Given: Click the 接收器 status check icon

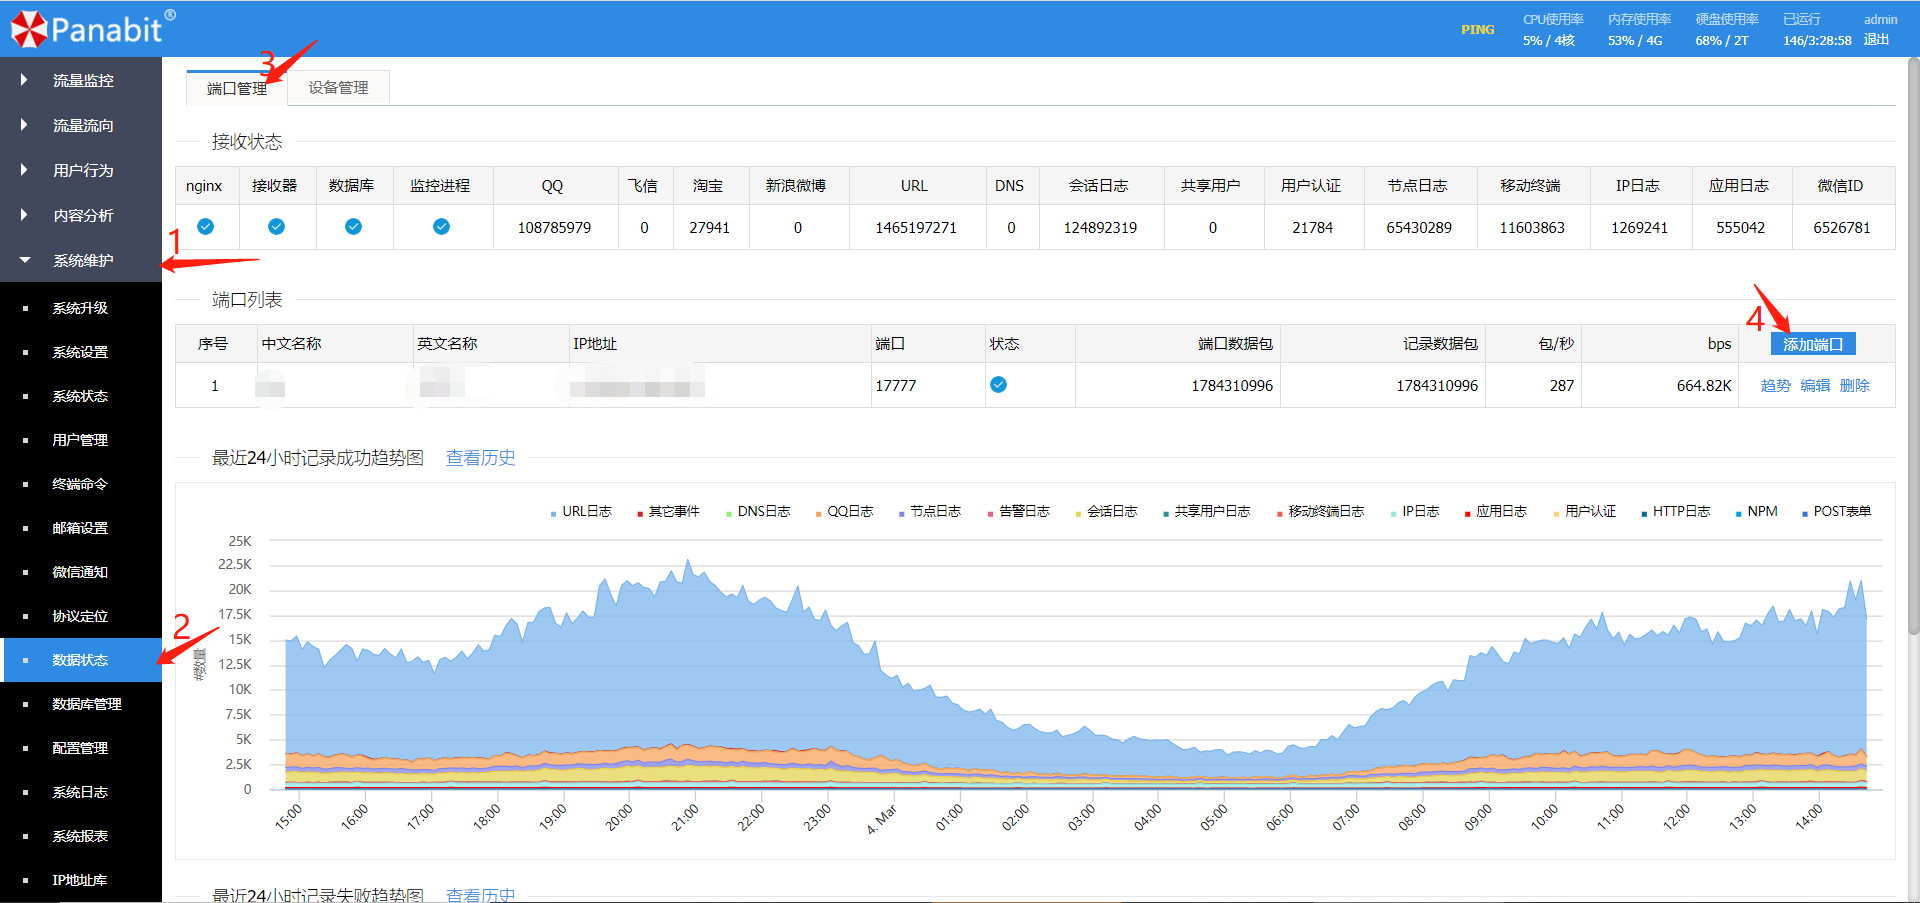Looking at the screenshot, I should point(276,227).
